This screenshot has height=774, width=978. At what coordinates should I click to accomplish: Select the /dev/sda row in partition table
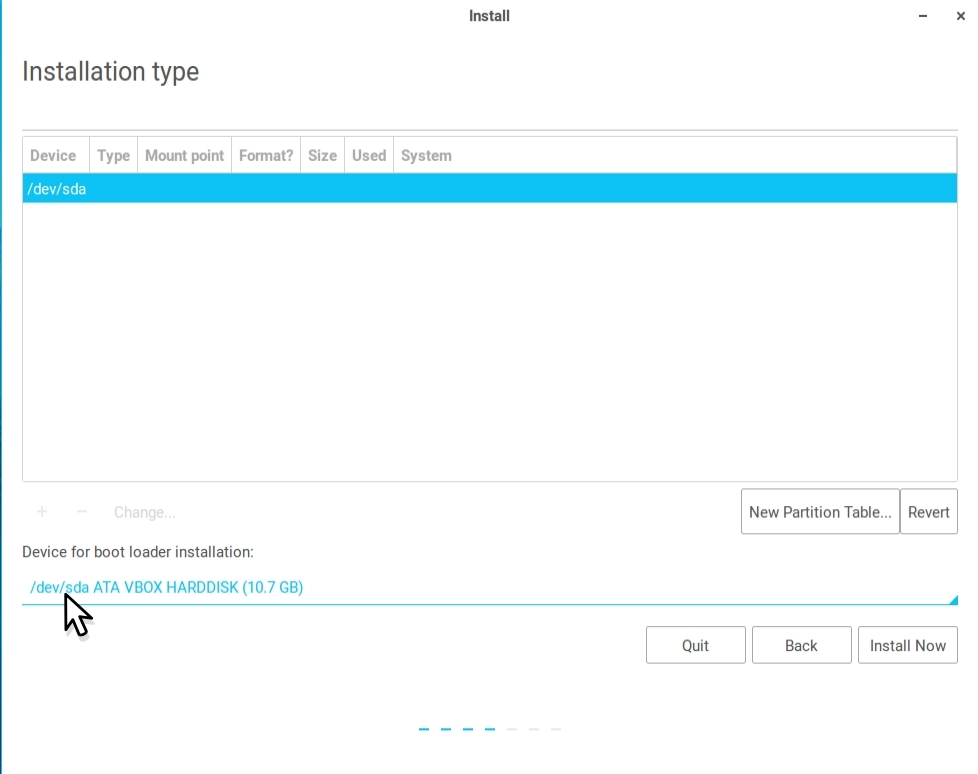(x=489, y=188)
